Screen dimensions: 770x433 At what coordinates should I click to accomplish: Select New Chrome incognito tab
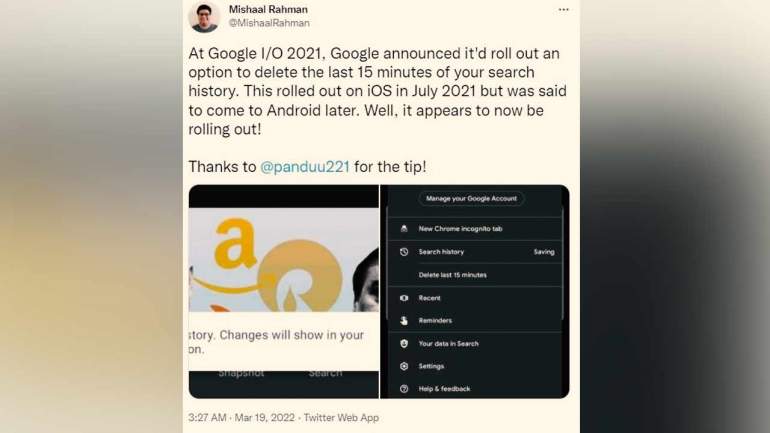(460, 229)
